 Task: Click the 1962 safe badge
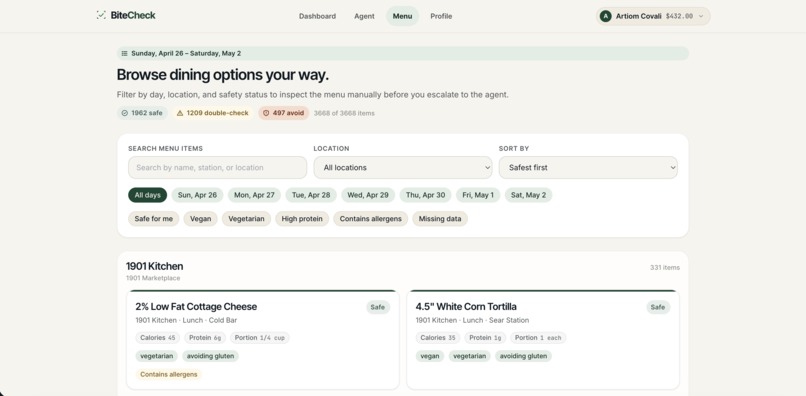point(142,113)
